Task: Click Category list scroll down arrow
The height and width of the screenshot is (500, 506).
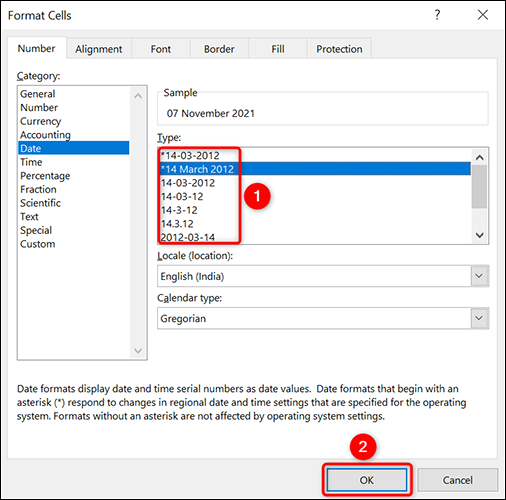Action: (x=138, y=351)
